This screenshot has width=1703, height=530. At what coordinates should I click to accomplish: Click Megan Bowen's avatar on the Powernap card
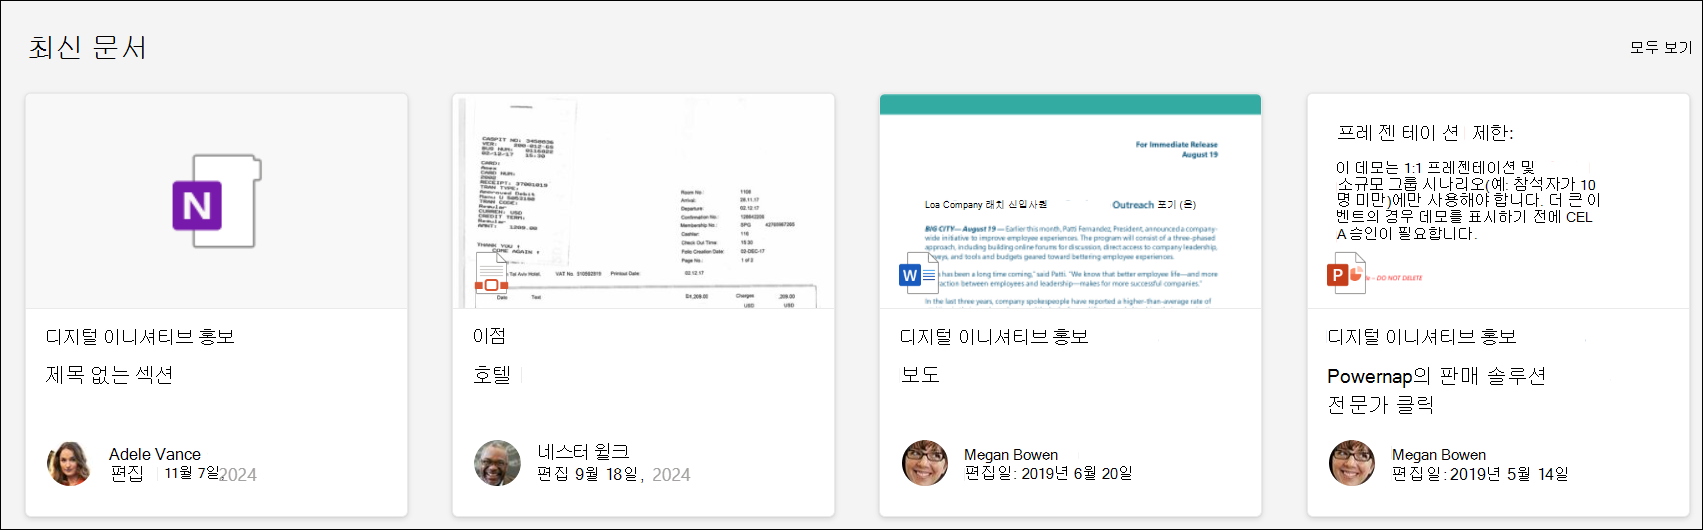(x=1352, y=463)
